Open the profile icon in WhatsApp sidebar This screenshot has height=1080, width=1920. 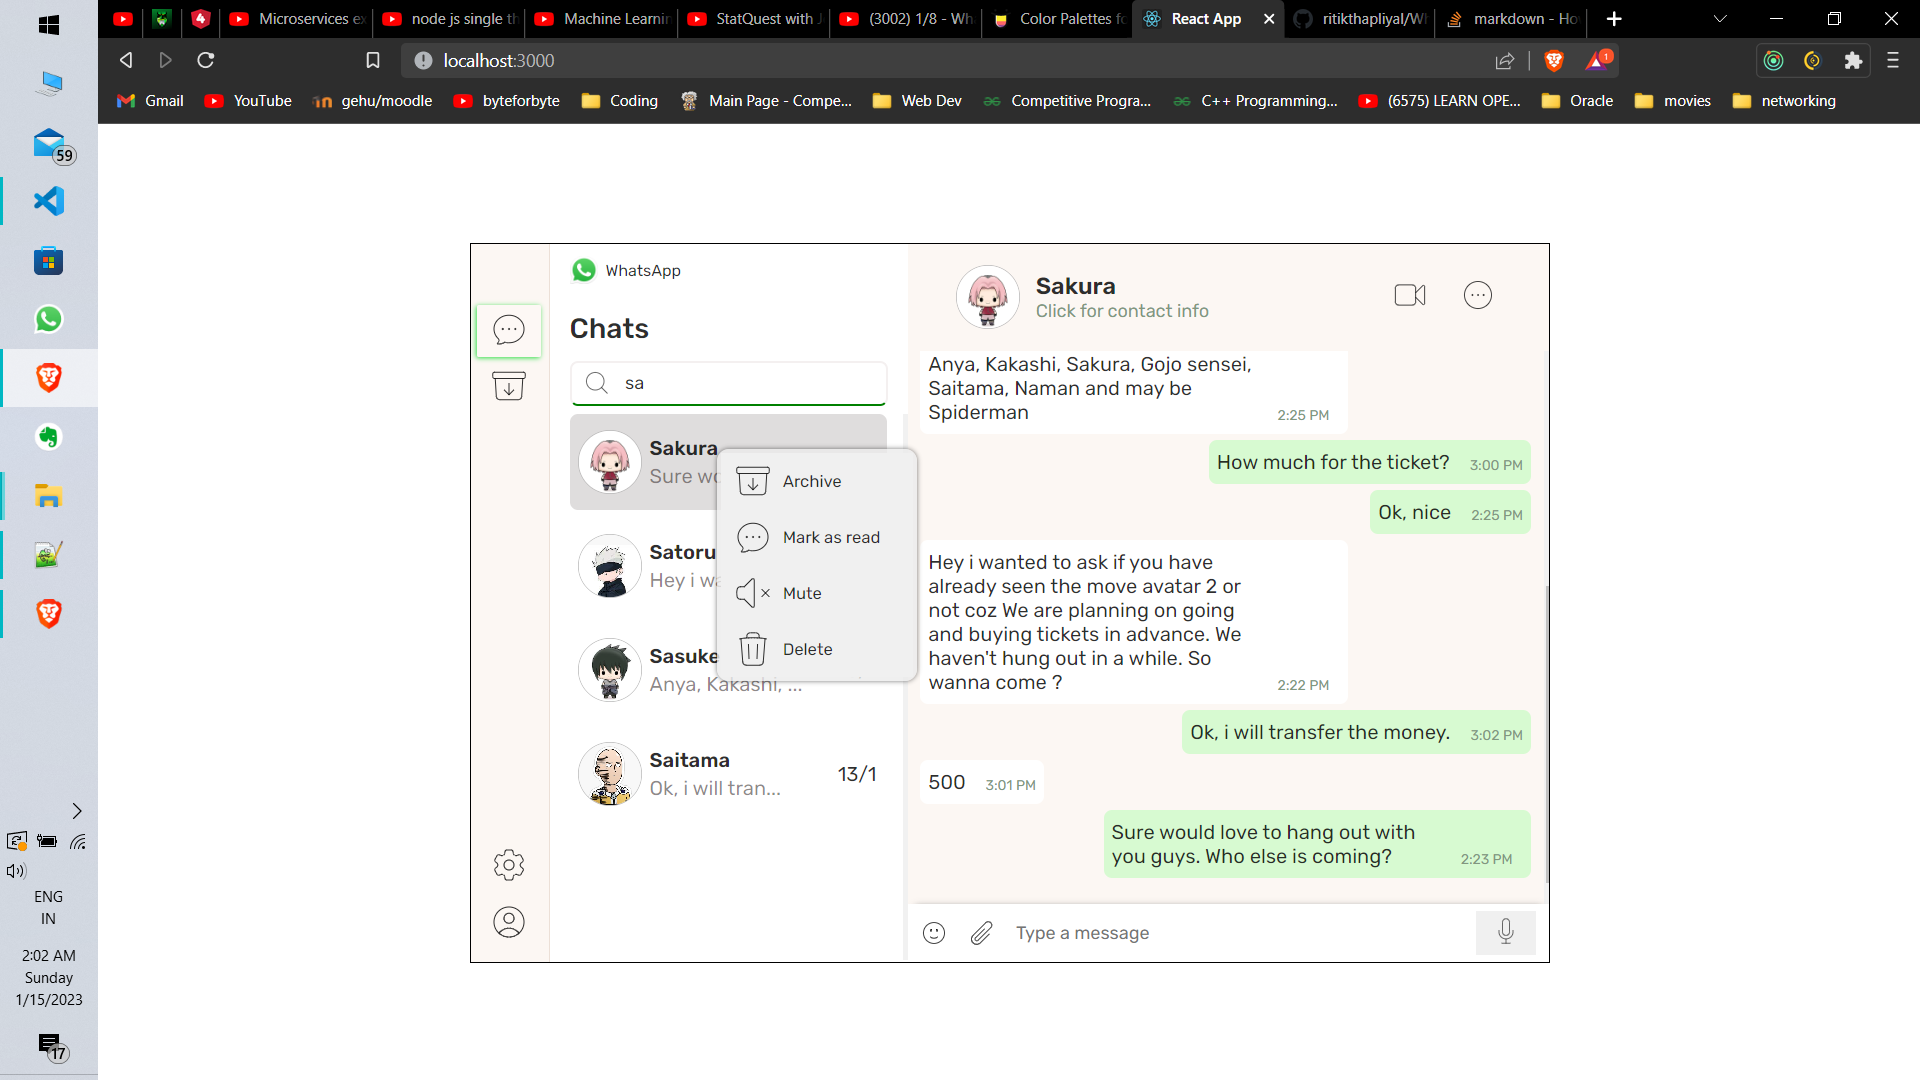(509, 922)
